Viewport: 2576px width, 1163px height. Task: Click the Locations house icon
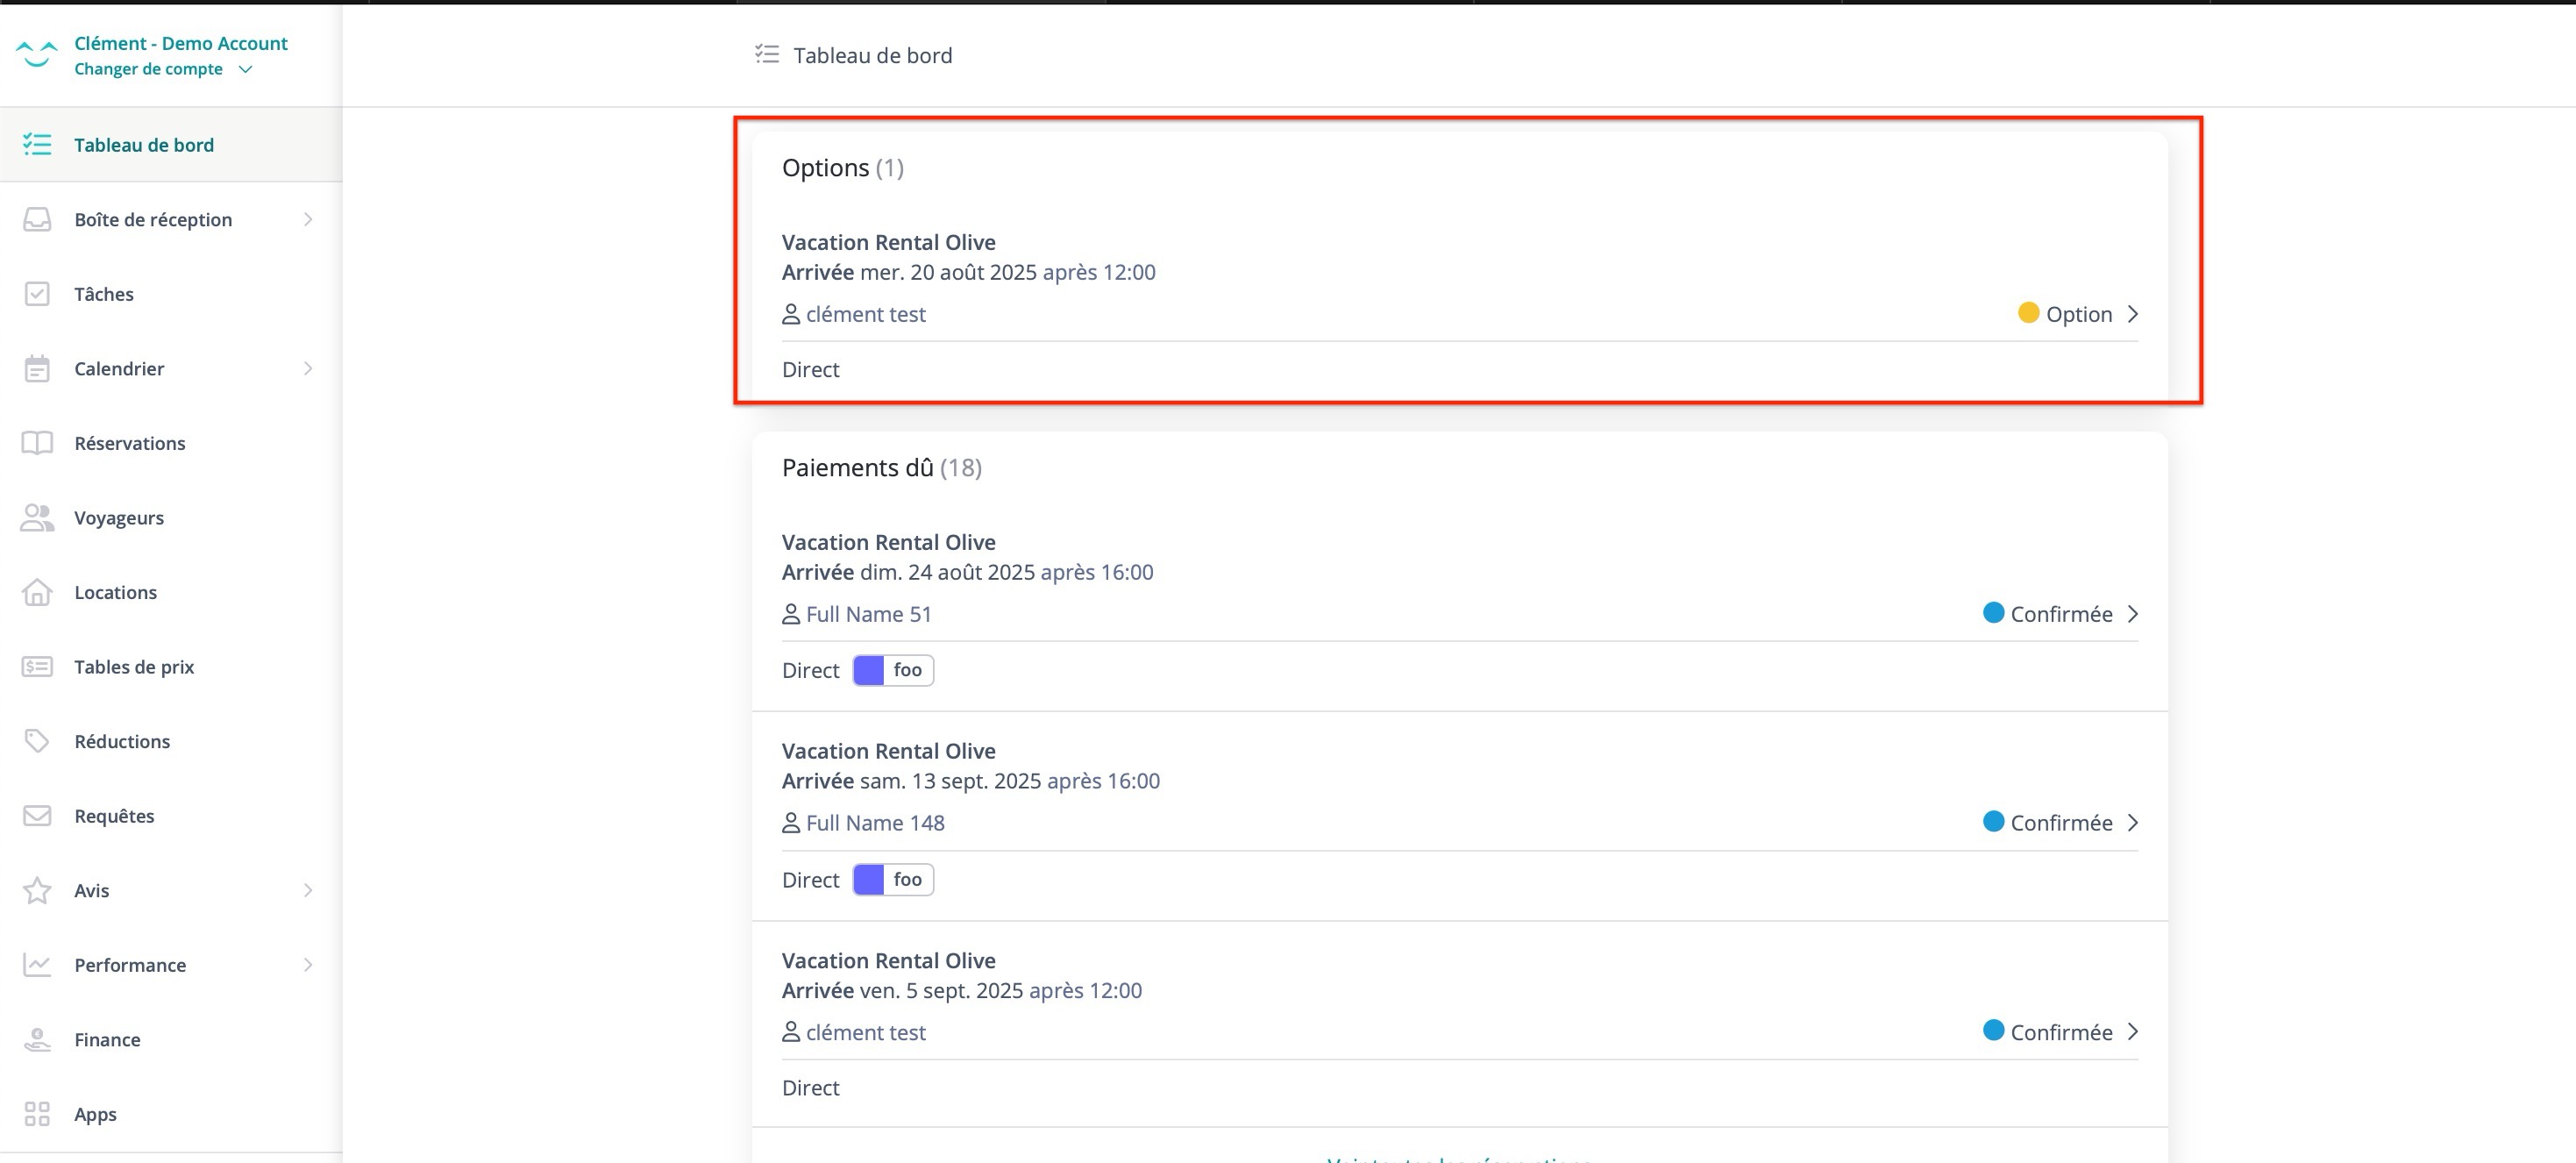pos(37,592)
